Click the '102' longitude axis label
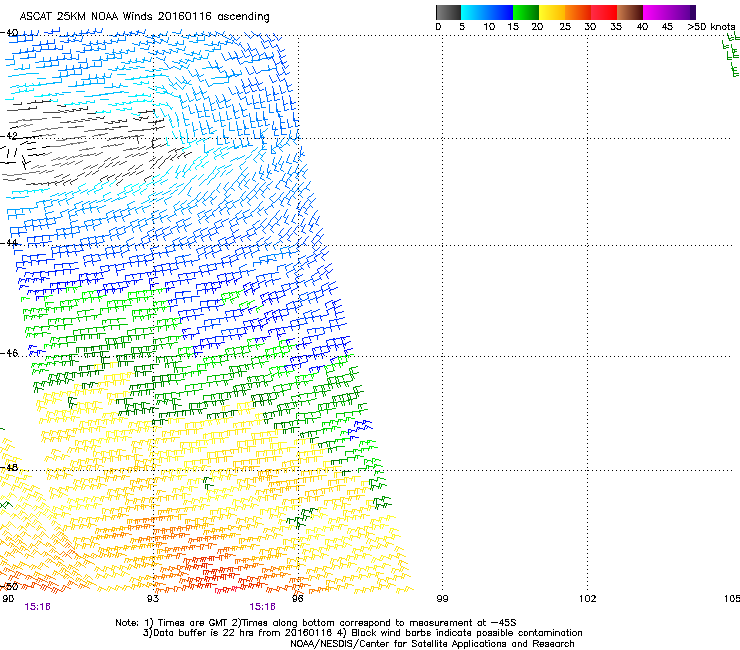Screen dimensions: 740x650 (x=588, y=599)
